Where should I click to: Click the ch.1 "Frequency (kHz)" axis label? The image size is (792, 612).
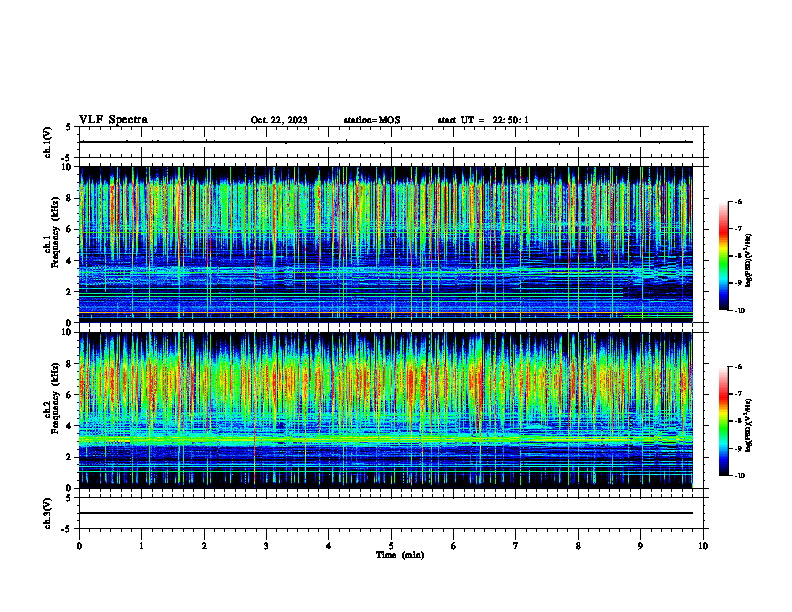pos(55,233)
